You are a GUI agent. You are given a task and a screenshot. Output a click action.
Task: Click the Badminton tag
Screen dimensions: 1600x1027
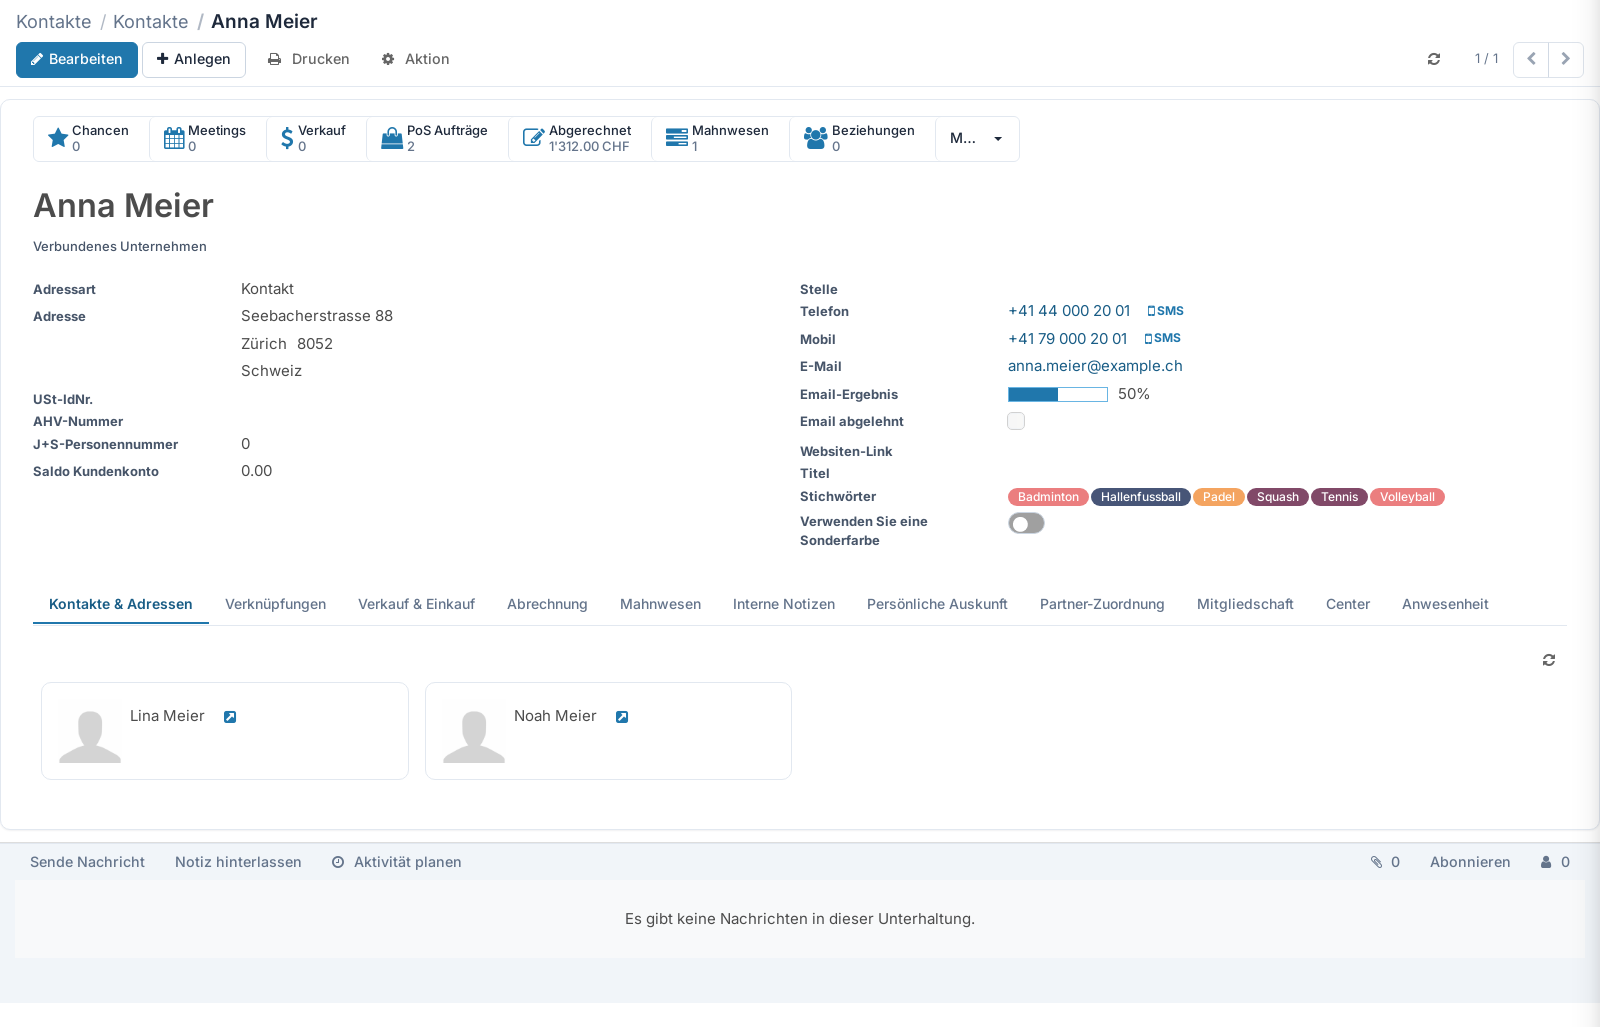pyautogui.click(x=1048, y=497)
